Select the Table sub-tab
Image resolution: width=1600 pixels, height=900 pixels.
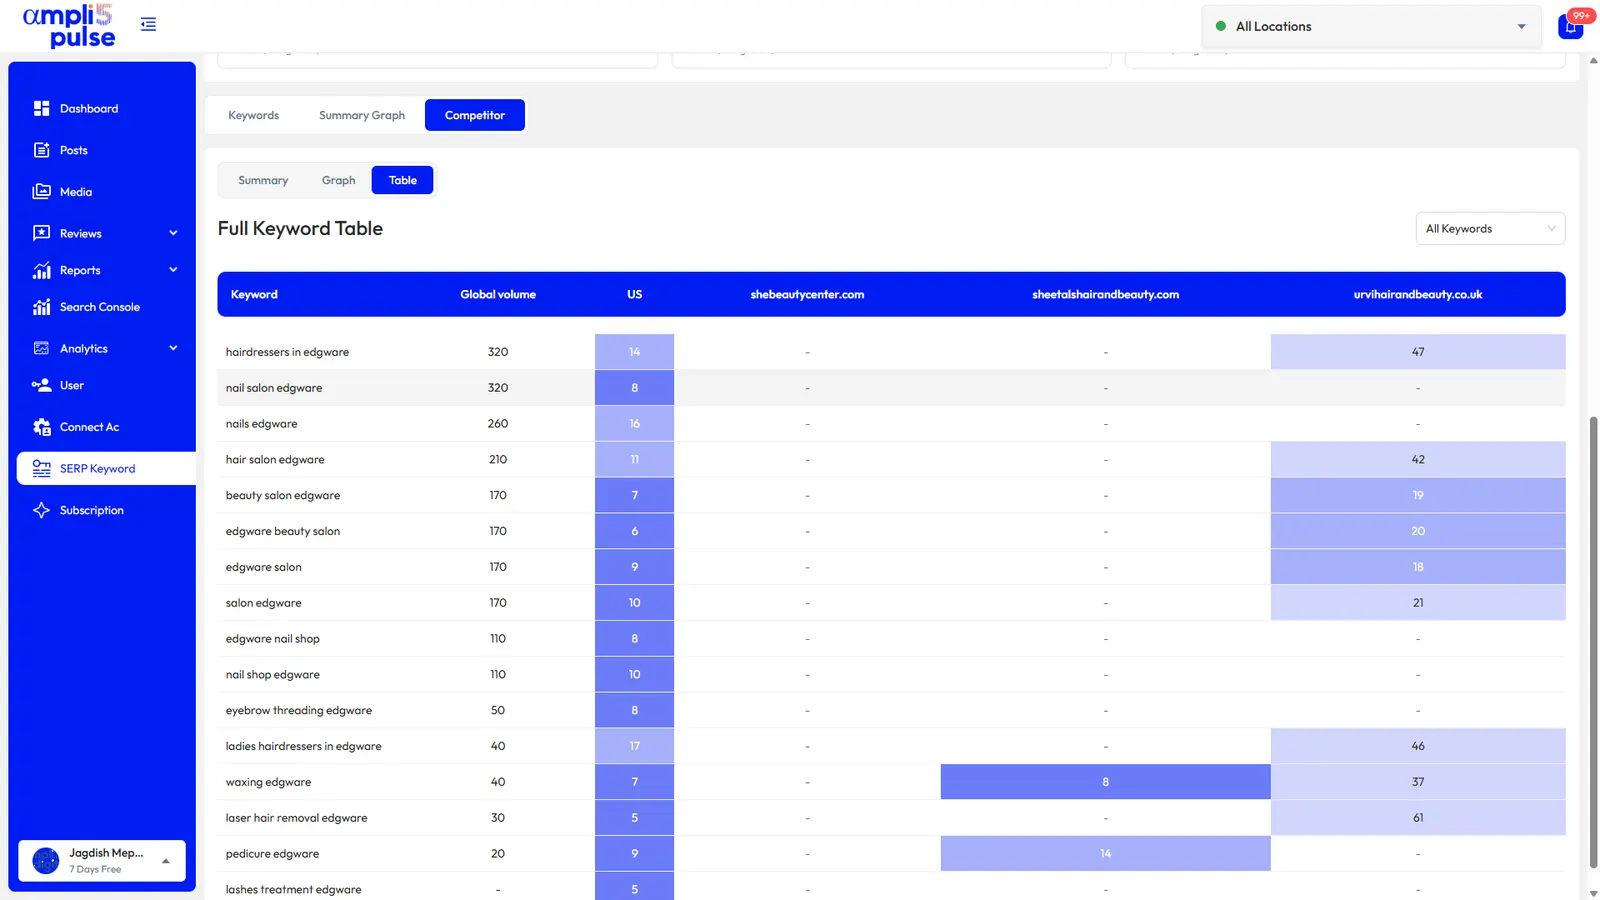403,180
